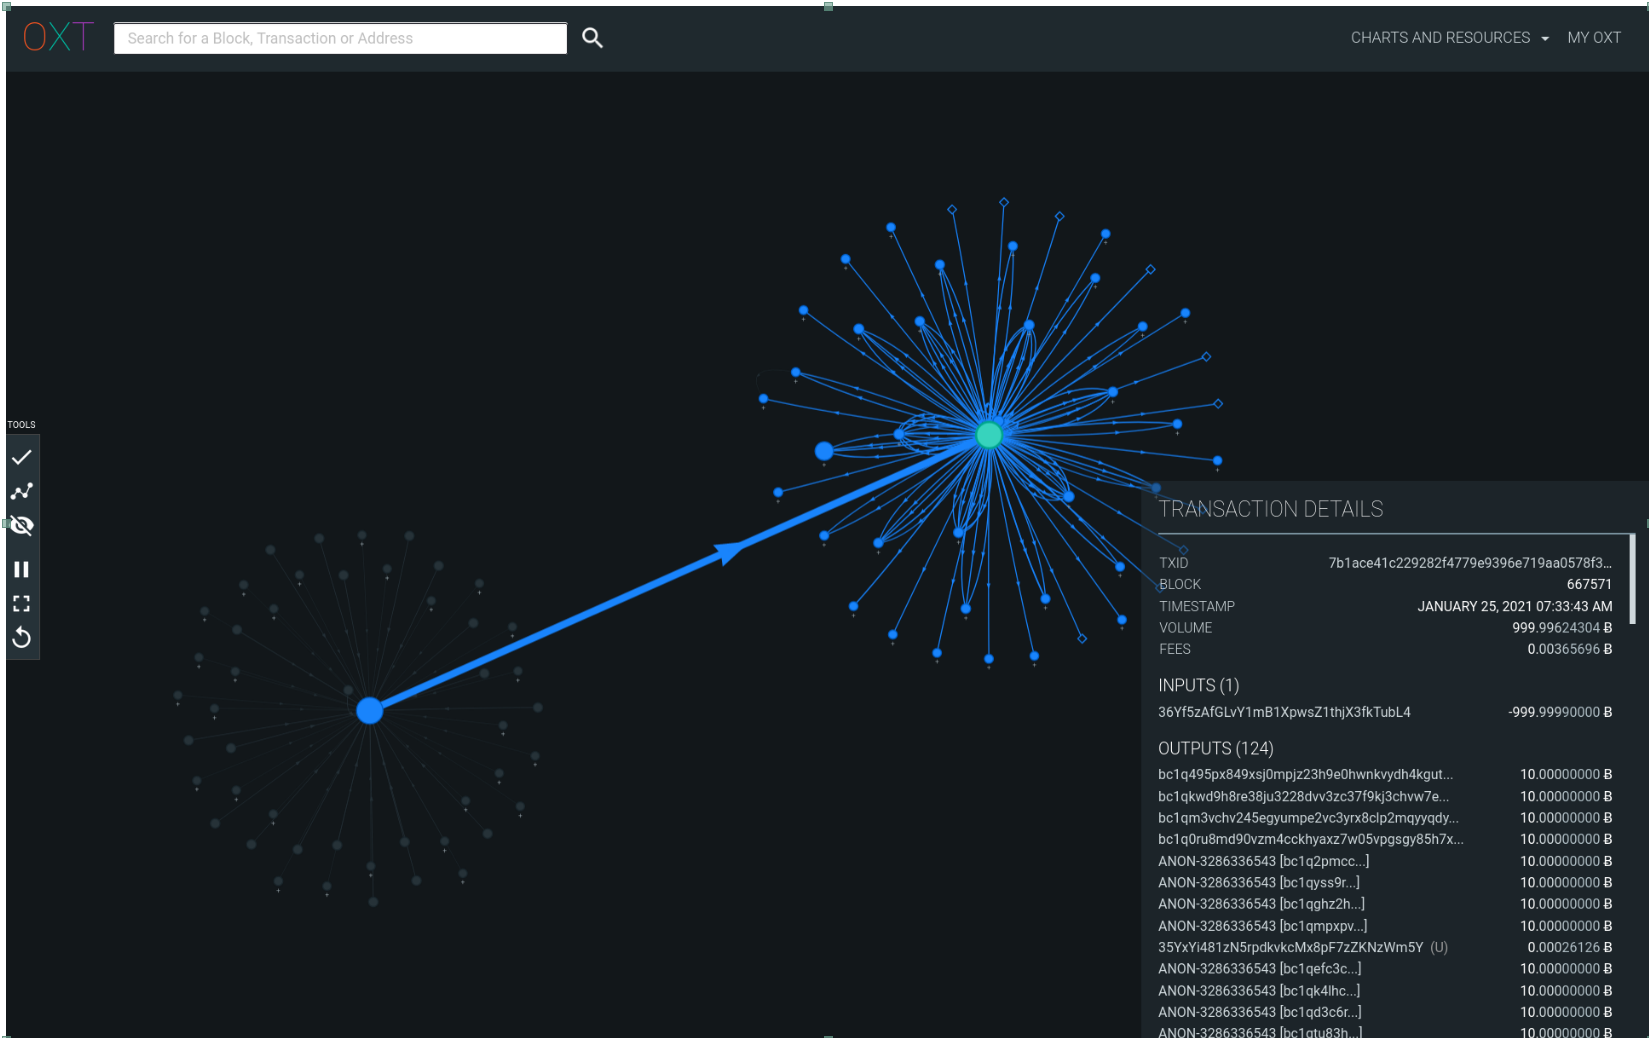Image resolution: width=1649 pixels, height=1038 pixels.
Task: Pause the graph animation
Action: click(x=22, y=569)
